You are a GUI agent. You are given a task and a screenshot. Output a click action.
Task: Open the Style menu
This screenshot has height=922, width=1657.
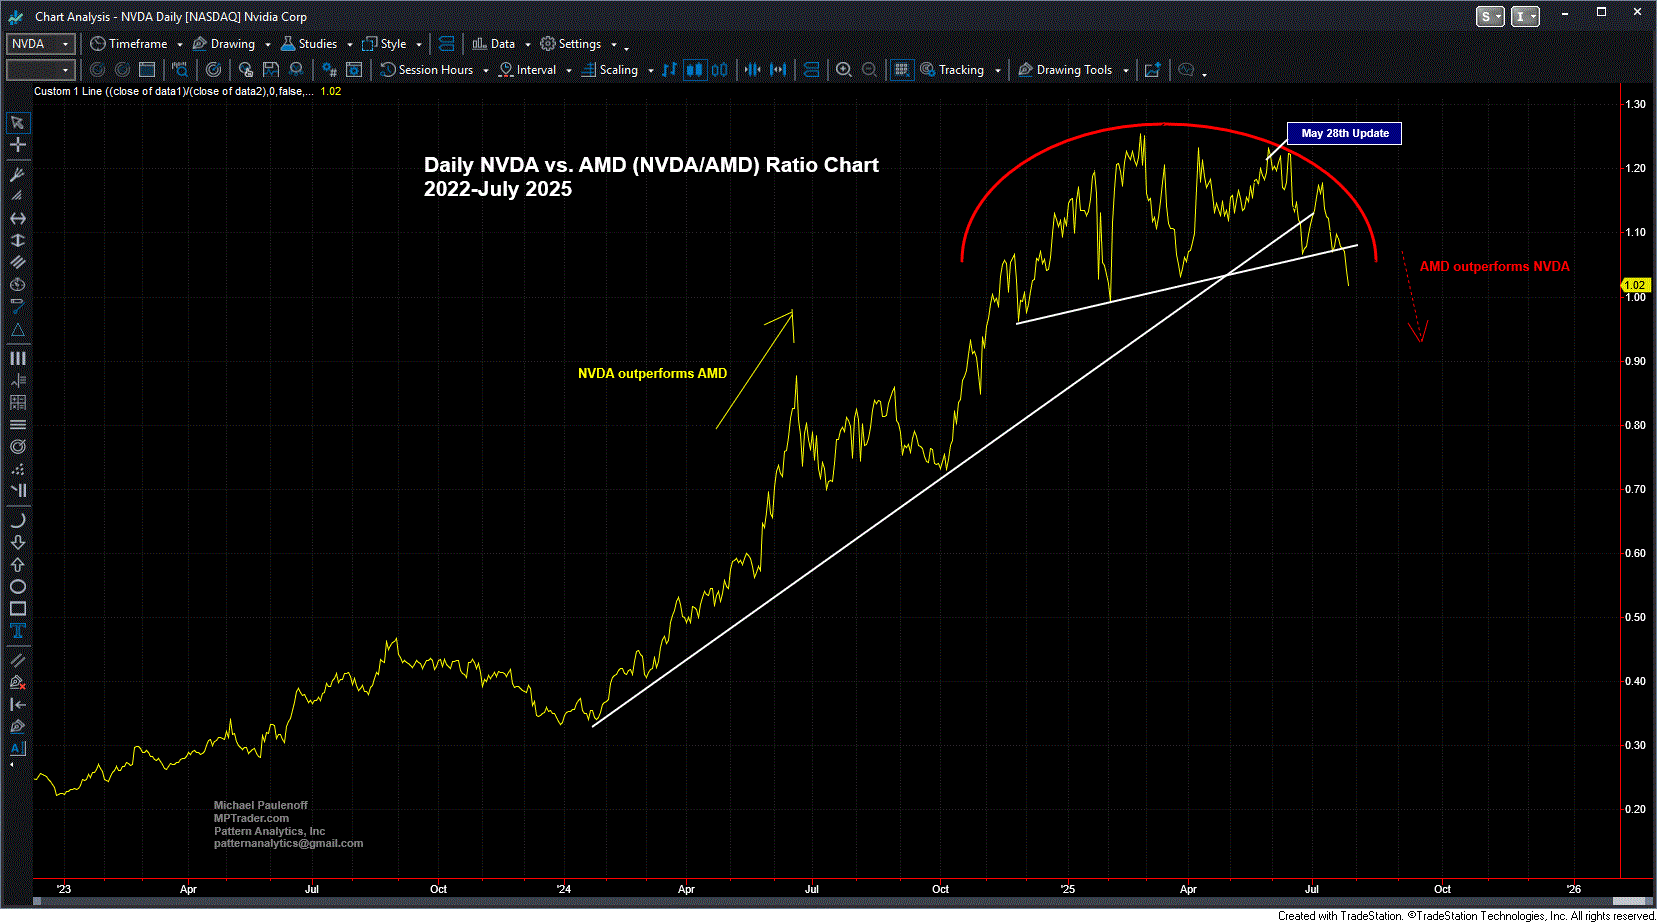(385, 44)
